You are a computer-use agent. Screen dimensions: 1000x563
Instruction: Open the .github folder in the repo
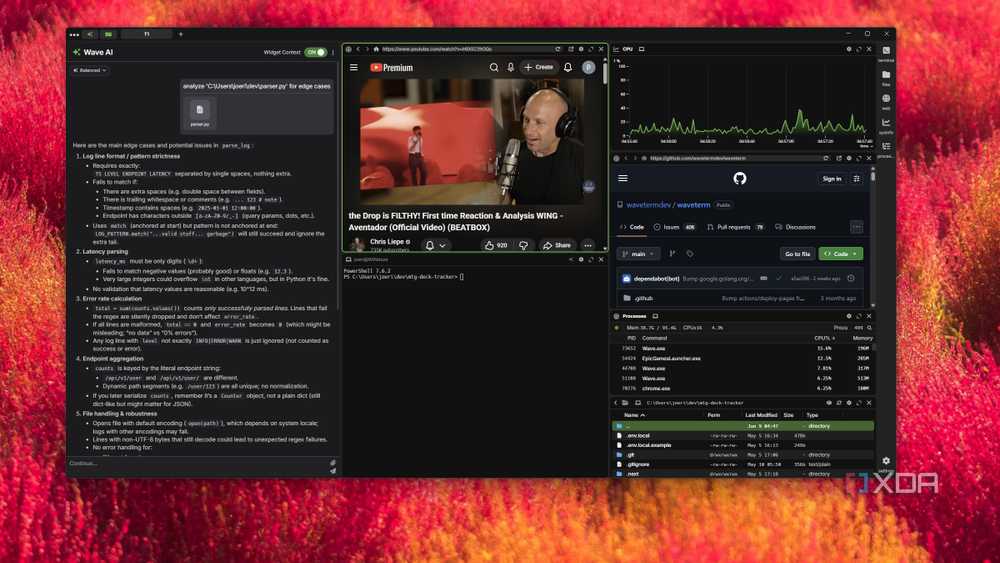[643, 298]
